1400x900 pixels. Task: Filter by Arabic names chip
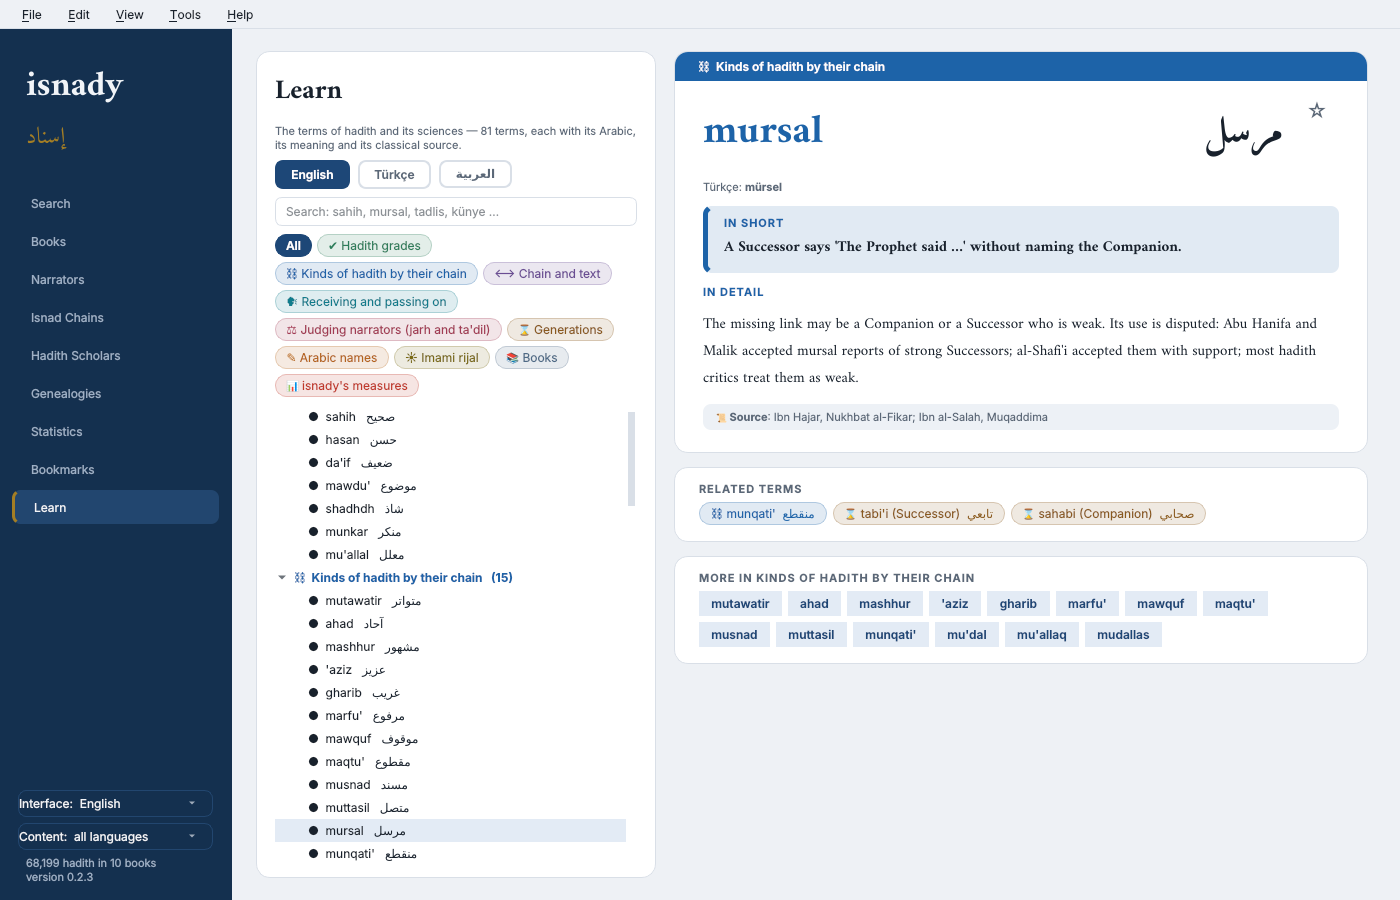pyautogui.click(x=332, y=357)
